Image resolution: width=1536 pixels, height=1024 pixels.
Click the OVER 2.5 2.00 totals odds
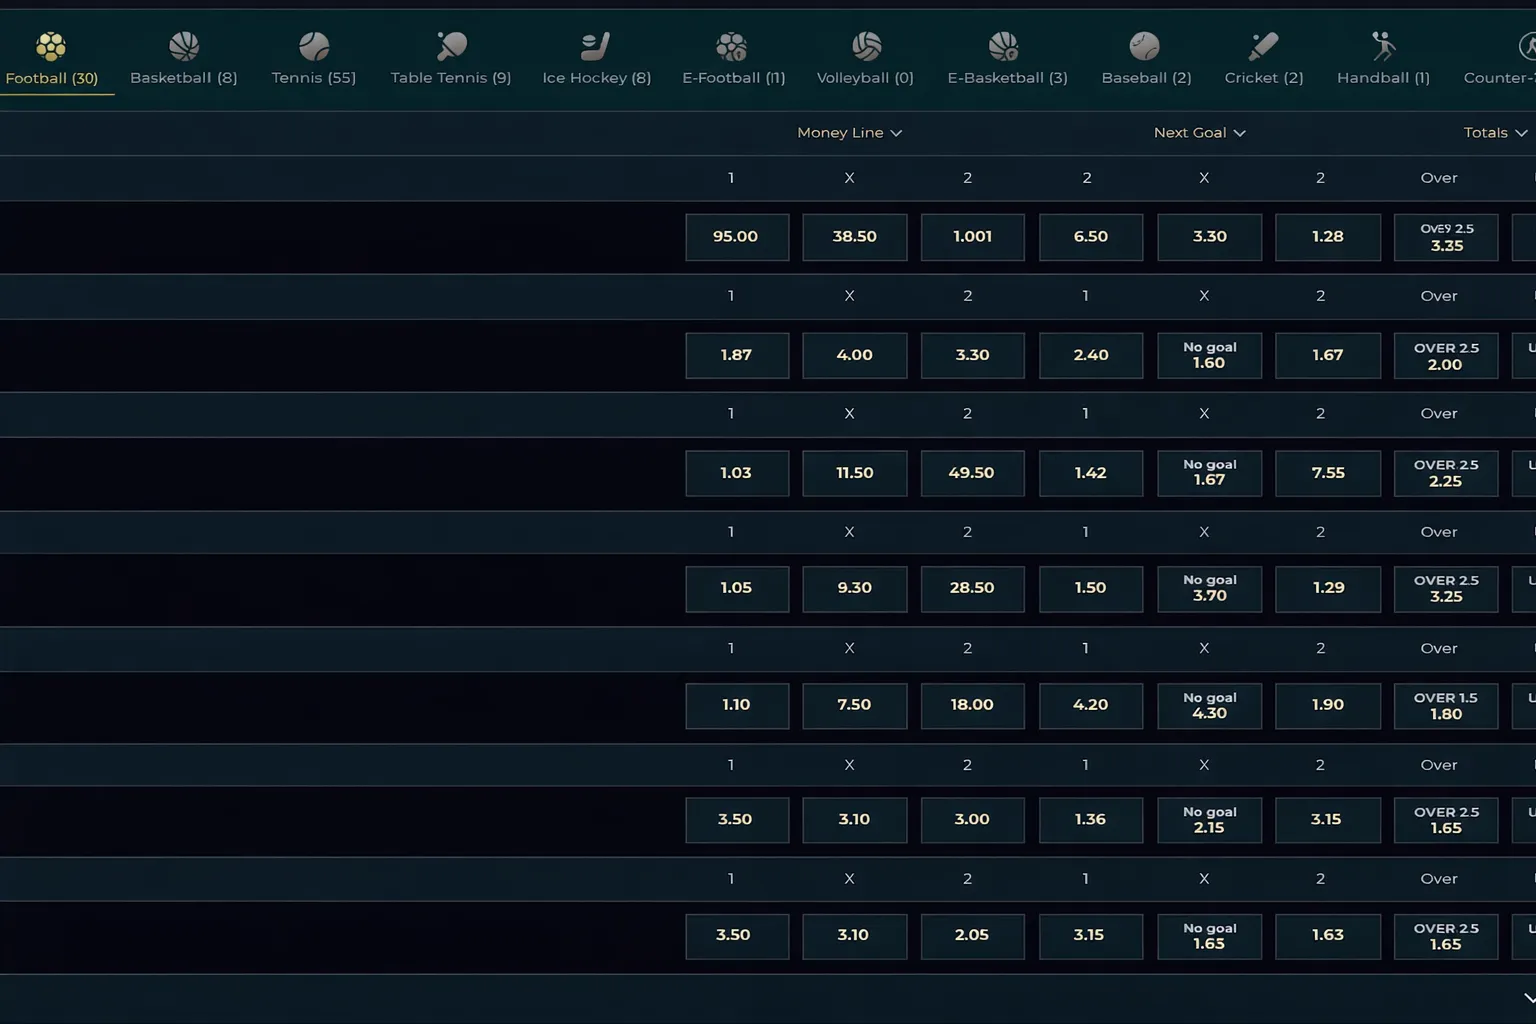pyautogui.click(x=1446, y=355)
